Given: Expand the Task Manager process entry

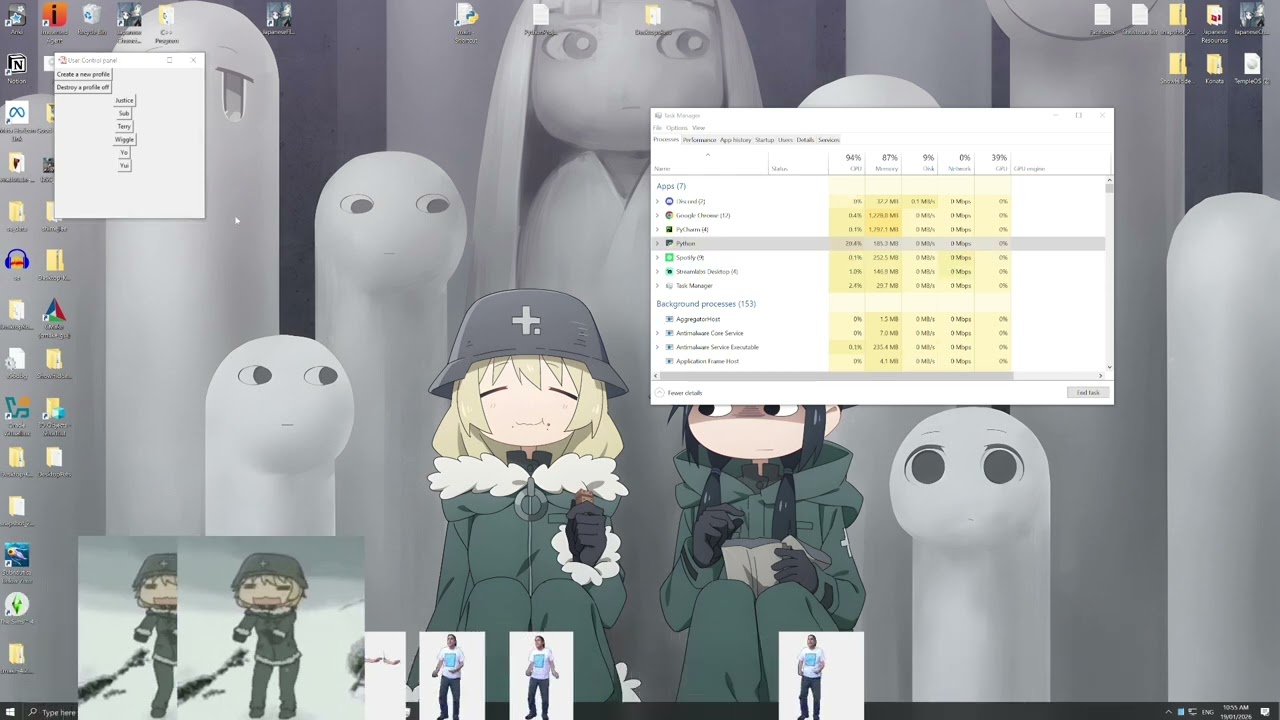Looking at the screenshot, I should coord(657,285).
